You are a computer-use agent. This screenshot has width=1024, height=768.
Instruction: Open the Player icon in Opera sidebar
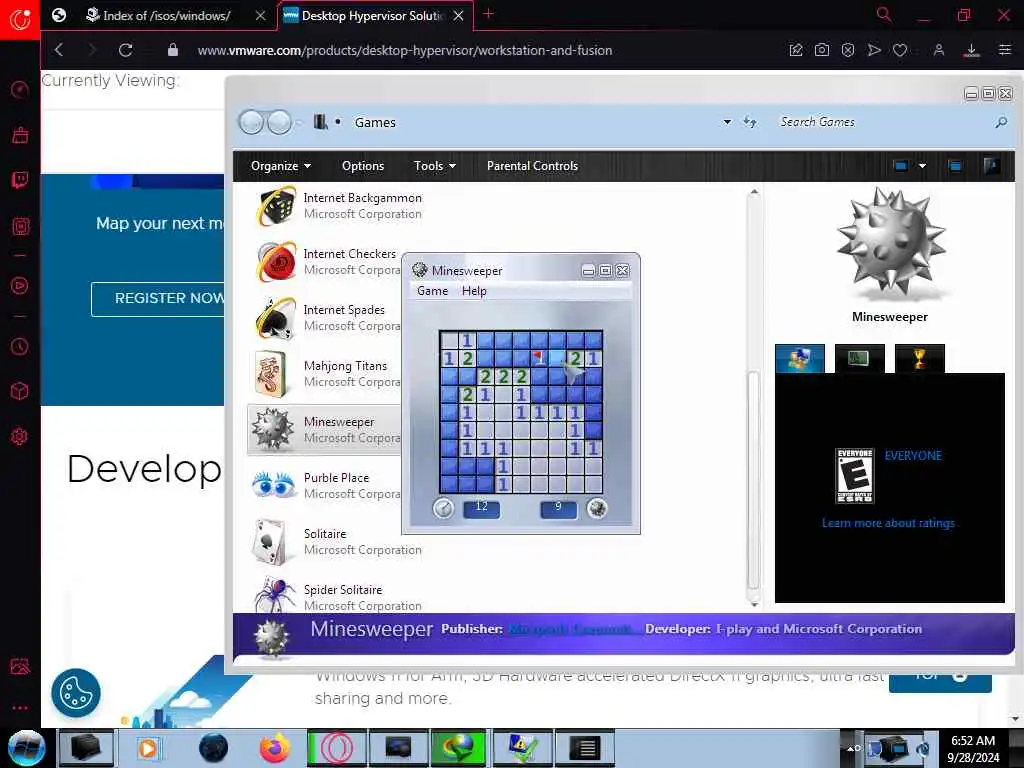(20, 285)
